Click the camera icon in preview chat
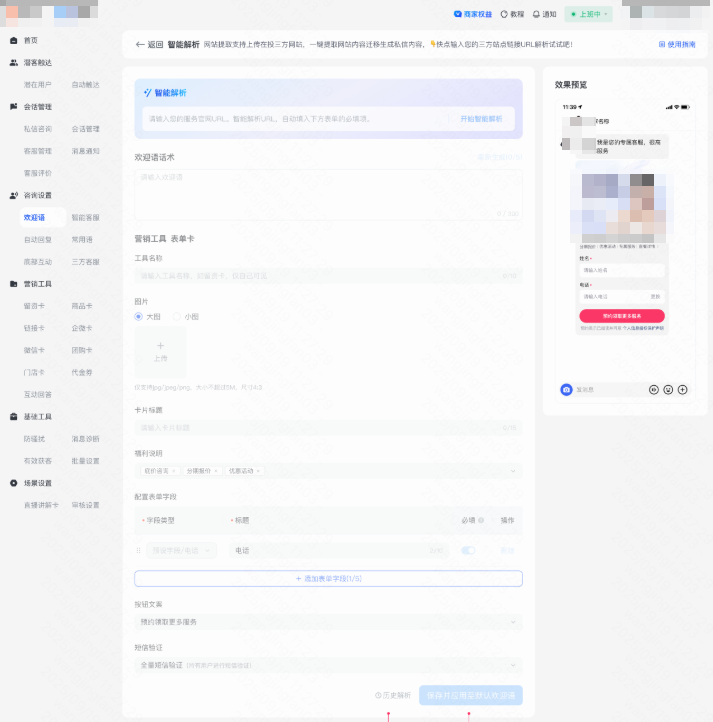This screenshot has height=722, width=713. click(566, 390)
